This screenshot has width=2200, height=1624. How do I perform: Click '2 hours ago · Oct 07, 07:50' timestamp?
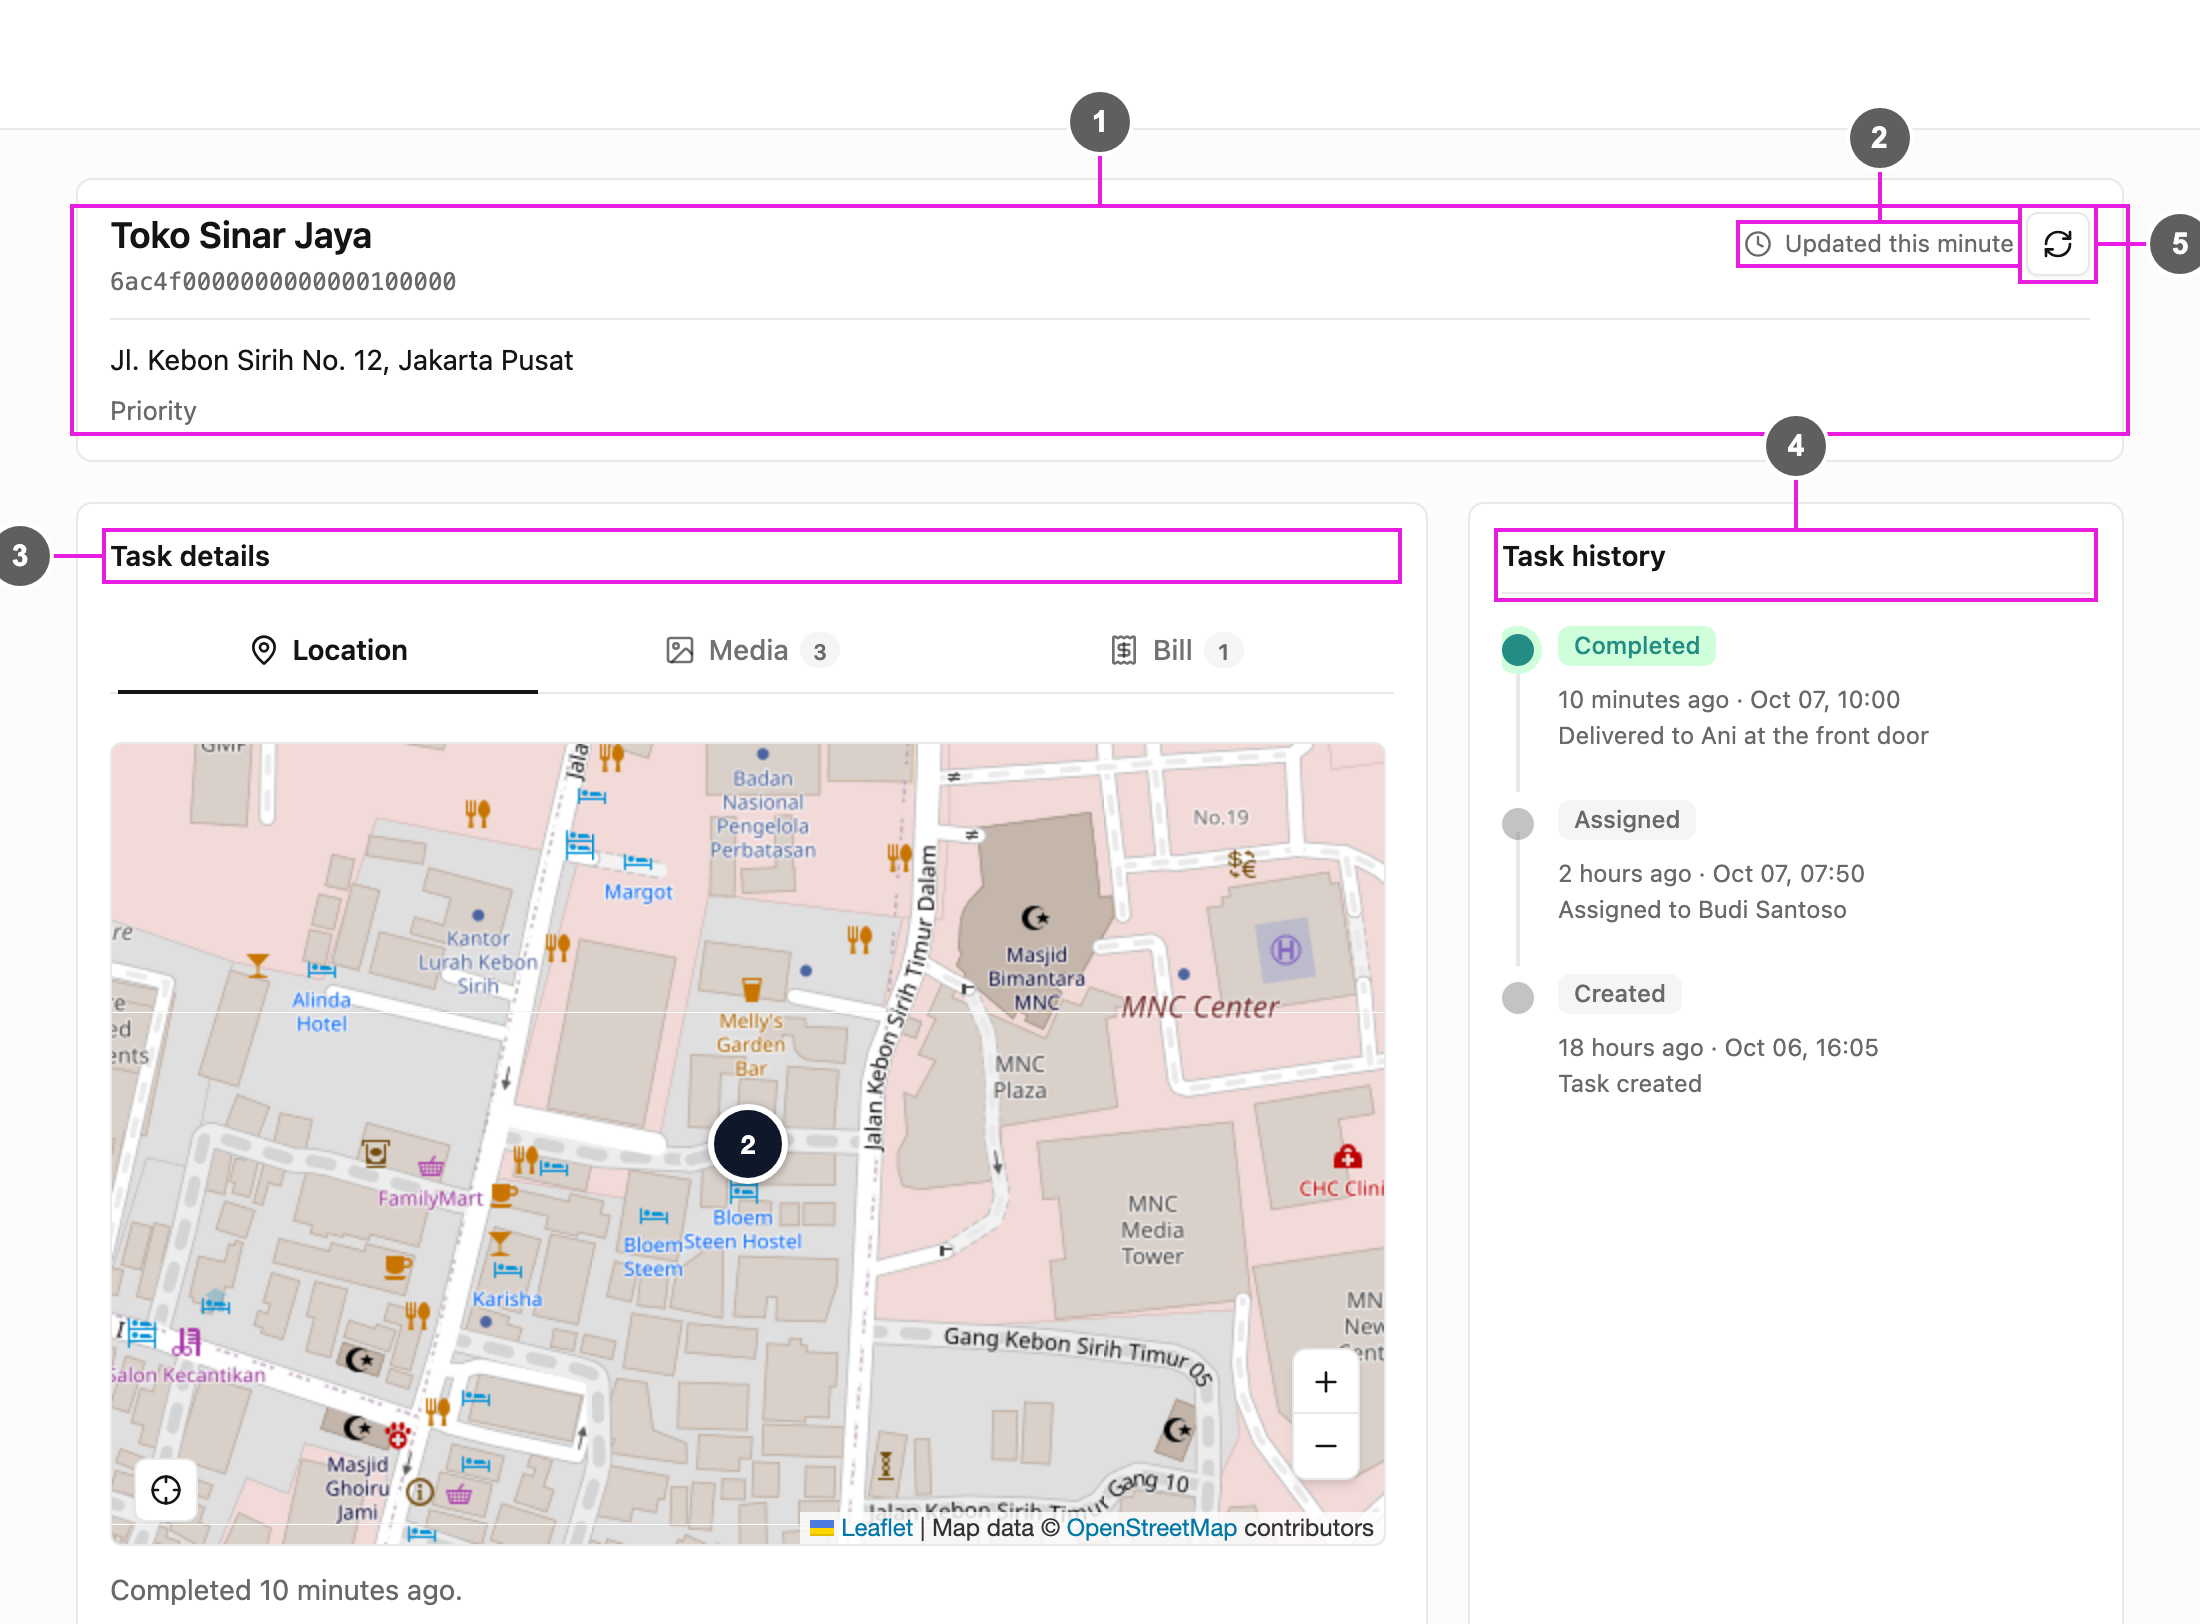(x=1711, y=874)
